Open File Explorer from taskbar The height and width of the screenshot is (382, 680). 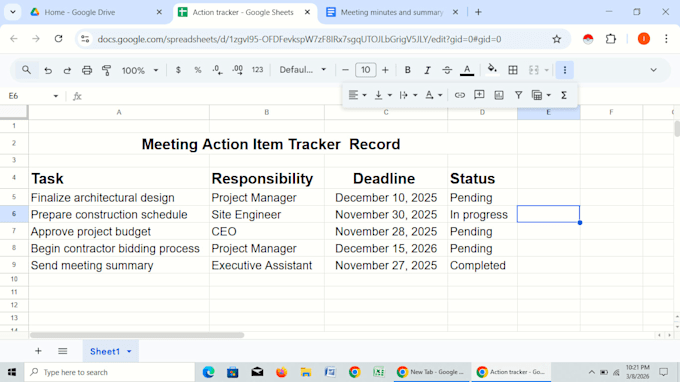(x=306, y=372)
